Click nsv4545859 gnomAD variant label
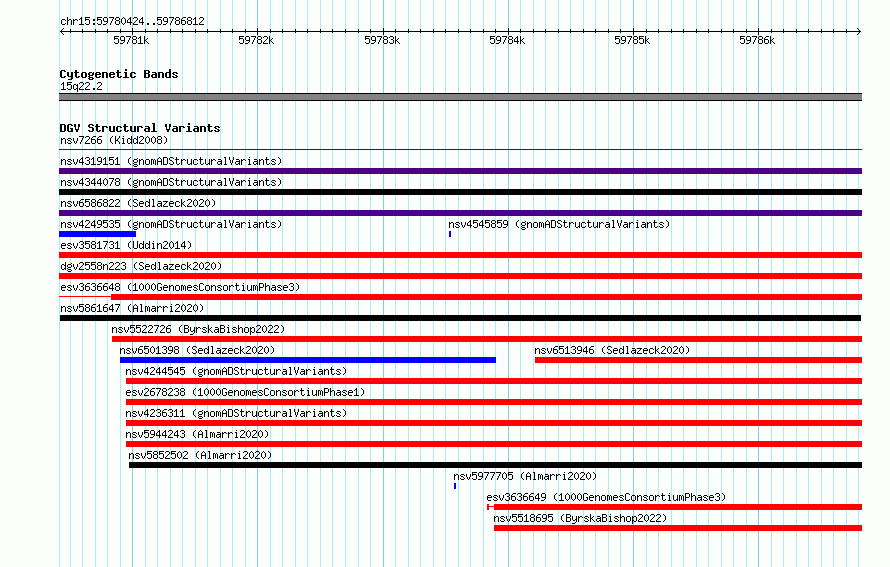This screenshot has height=567, width=890. click(x=559, y=224)
